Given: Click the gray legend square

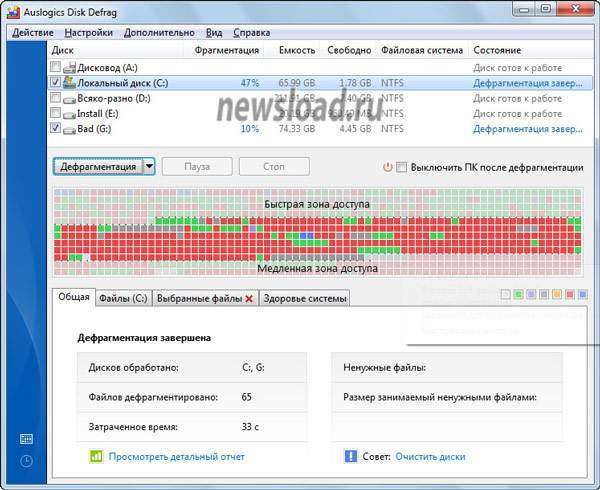Looking at the screenshot, I should tap(544, 294).
